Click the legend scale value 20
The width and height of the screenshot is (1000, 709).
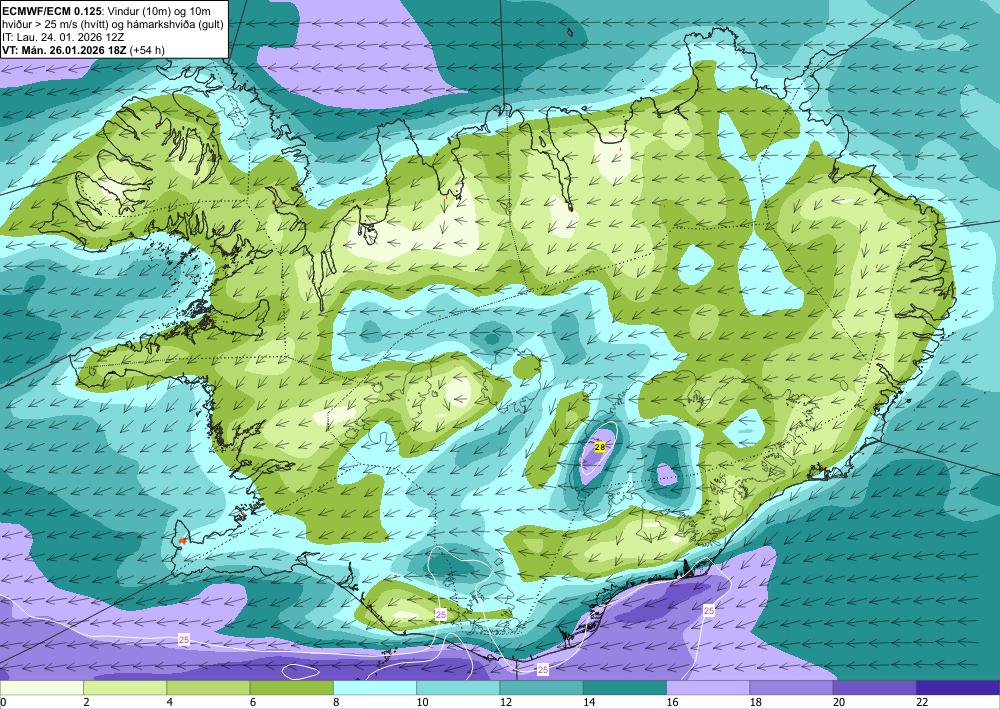click(x=839, y=703)
